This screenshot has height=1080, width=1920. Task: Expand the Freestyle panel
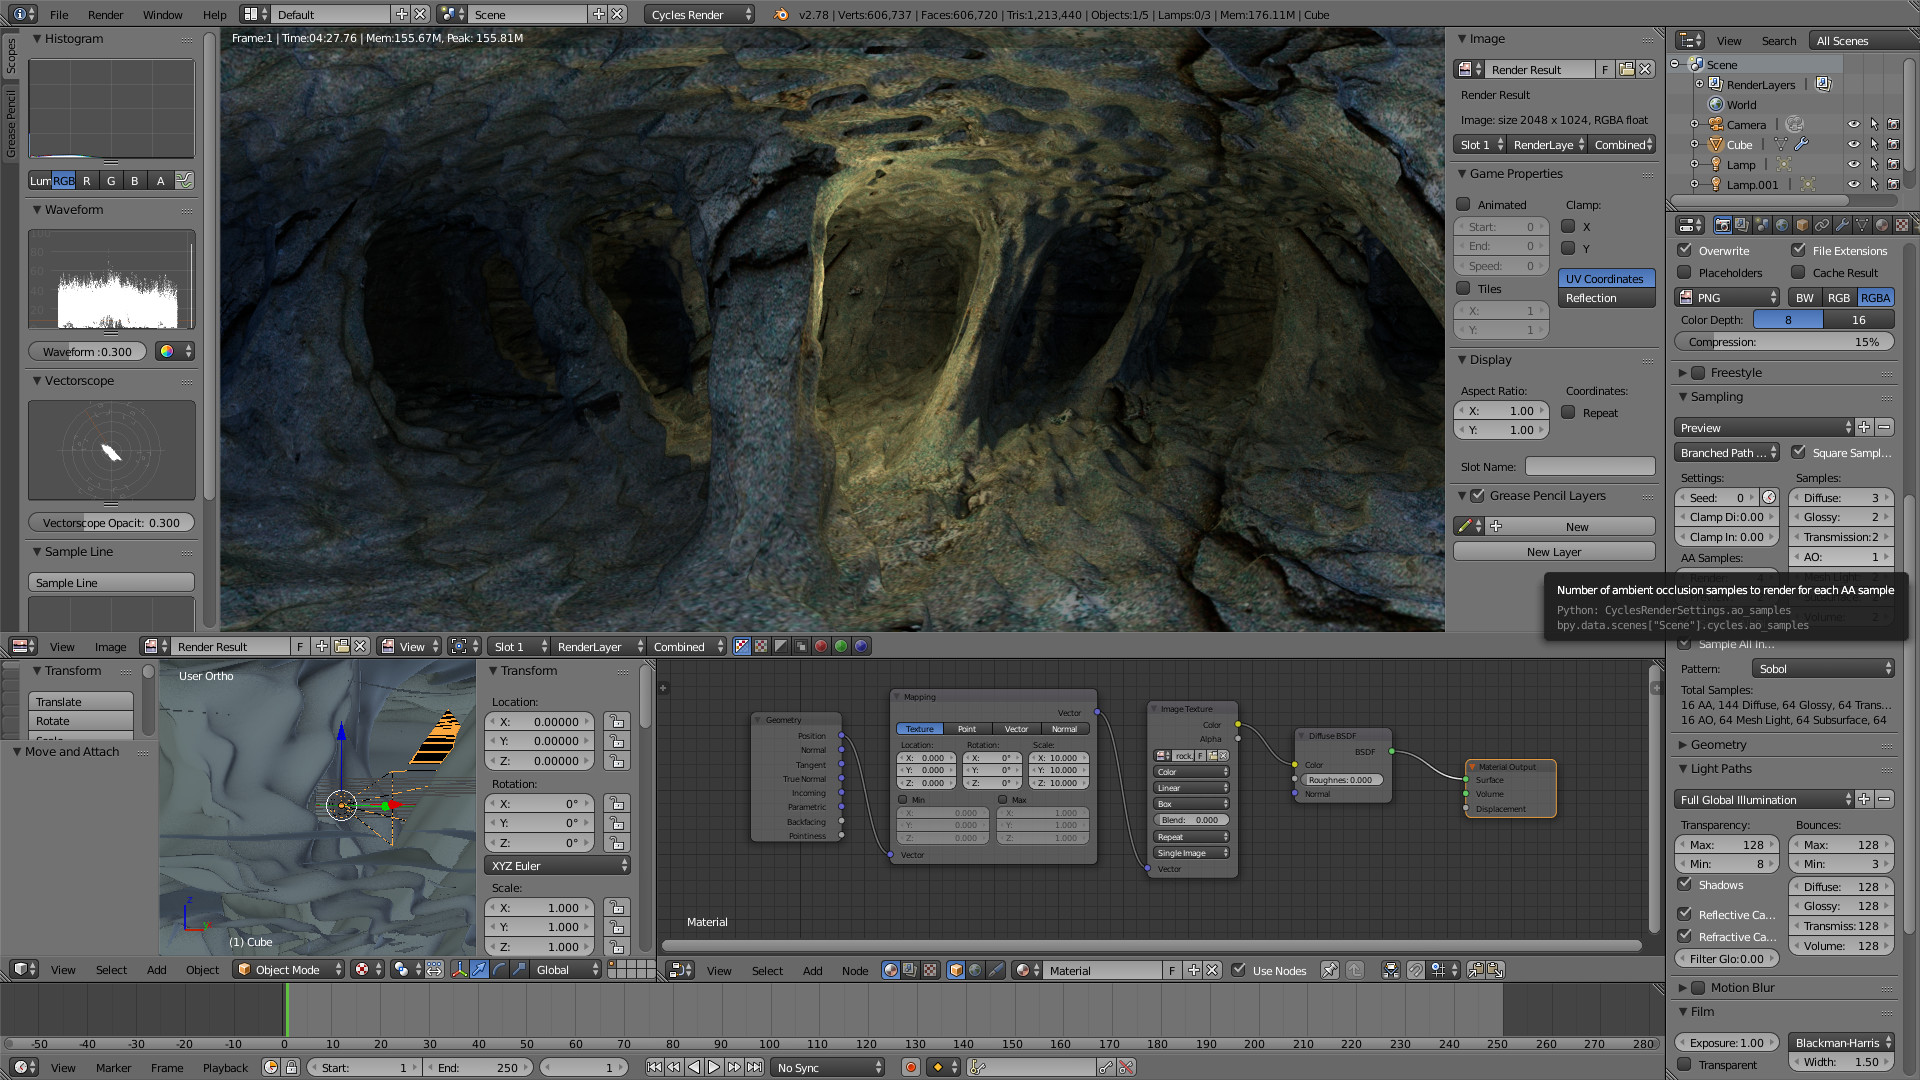click(x=1683, y=372)
